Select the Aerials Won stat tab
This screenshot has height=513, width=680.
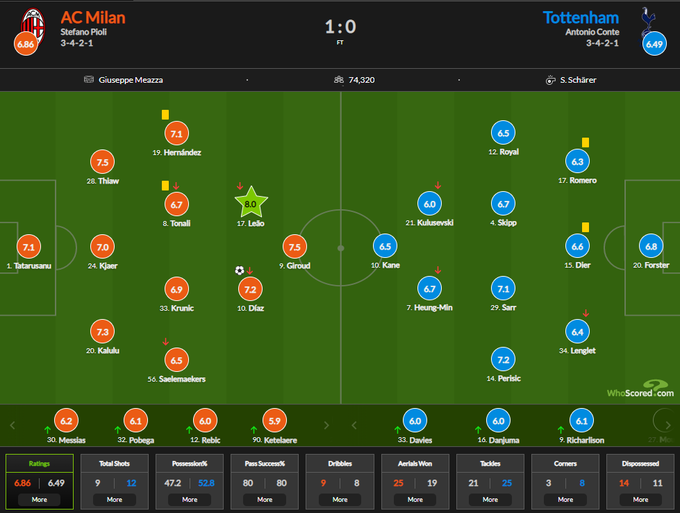point(415,464)
